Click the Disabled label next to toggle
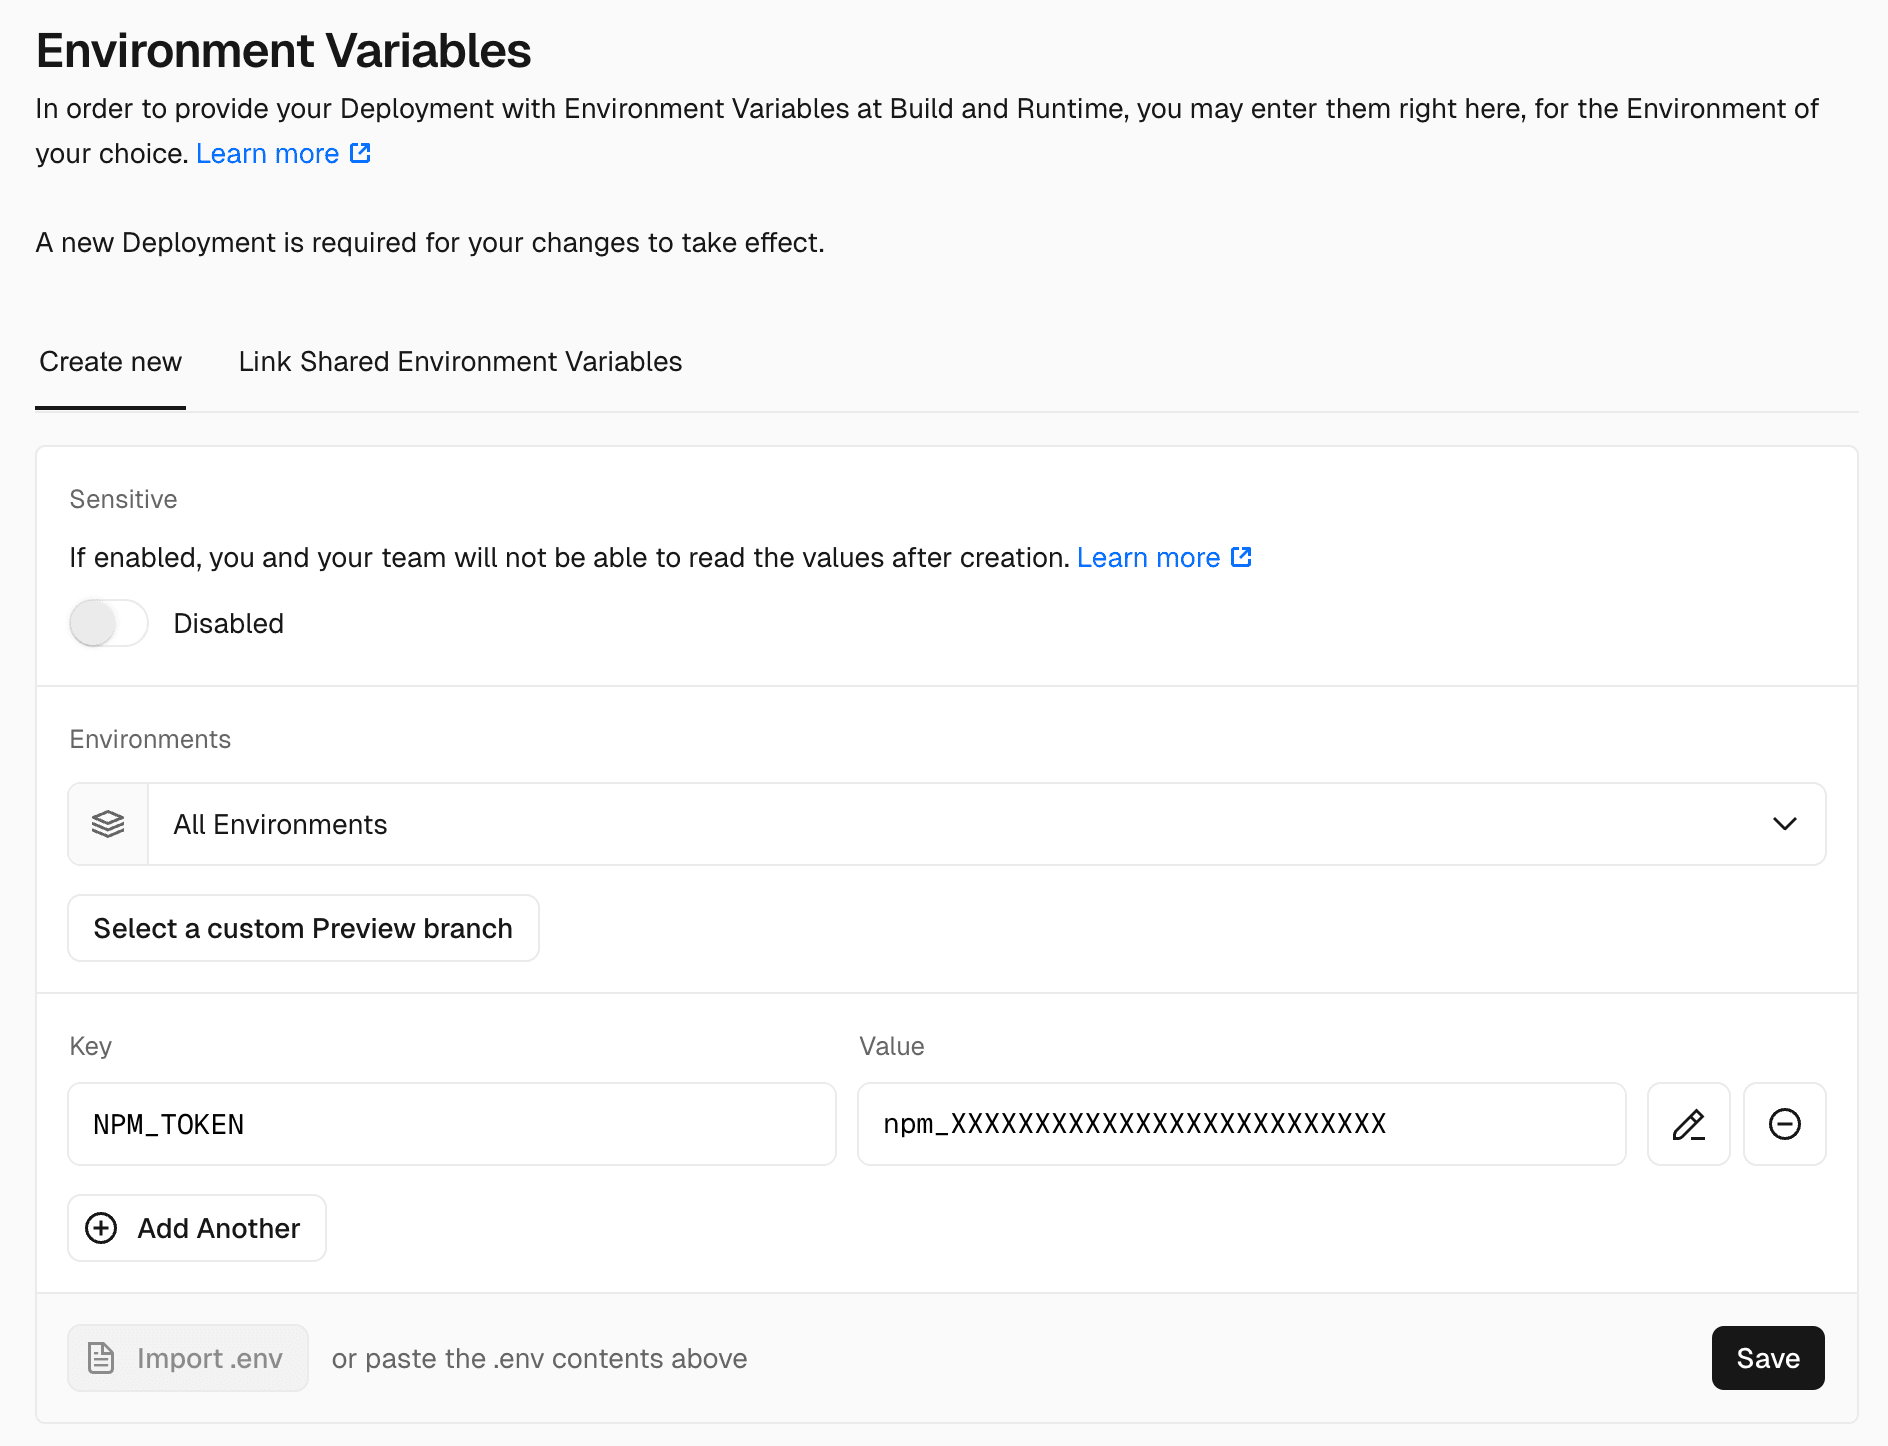This screenshot has width=1888, height=1446. [228, 623]
